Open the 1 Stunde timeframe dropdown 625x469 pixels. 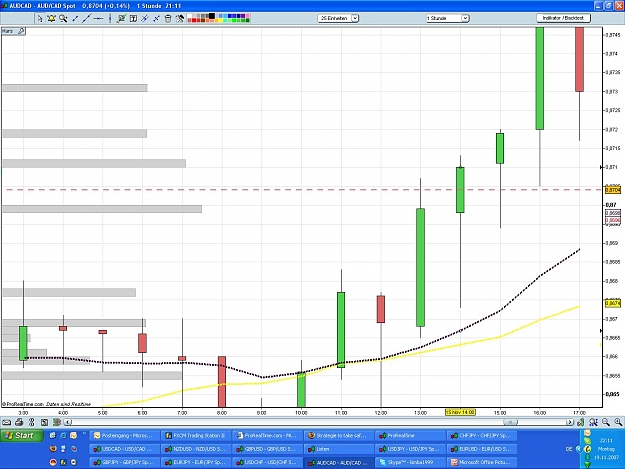click(447, 18)
